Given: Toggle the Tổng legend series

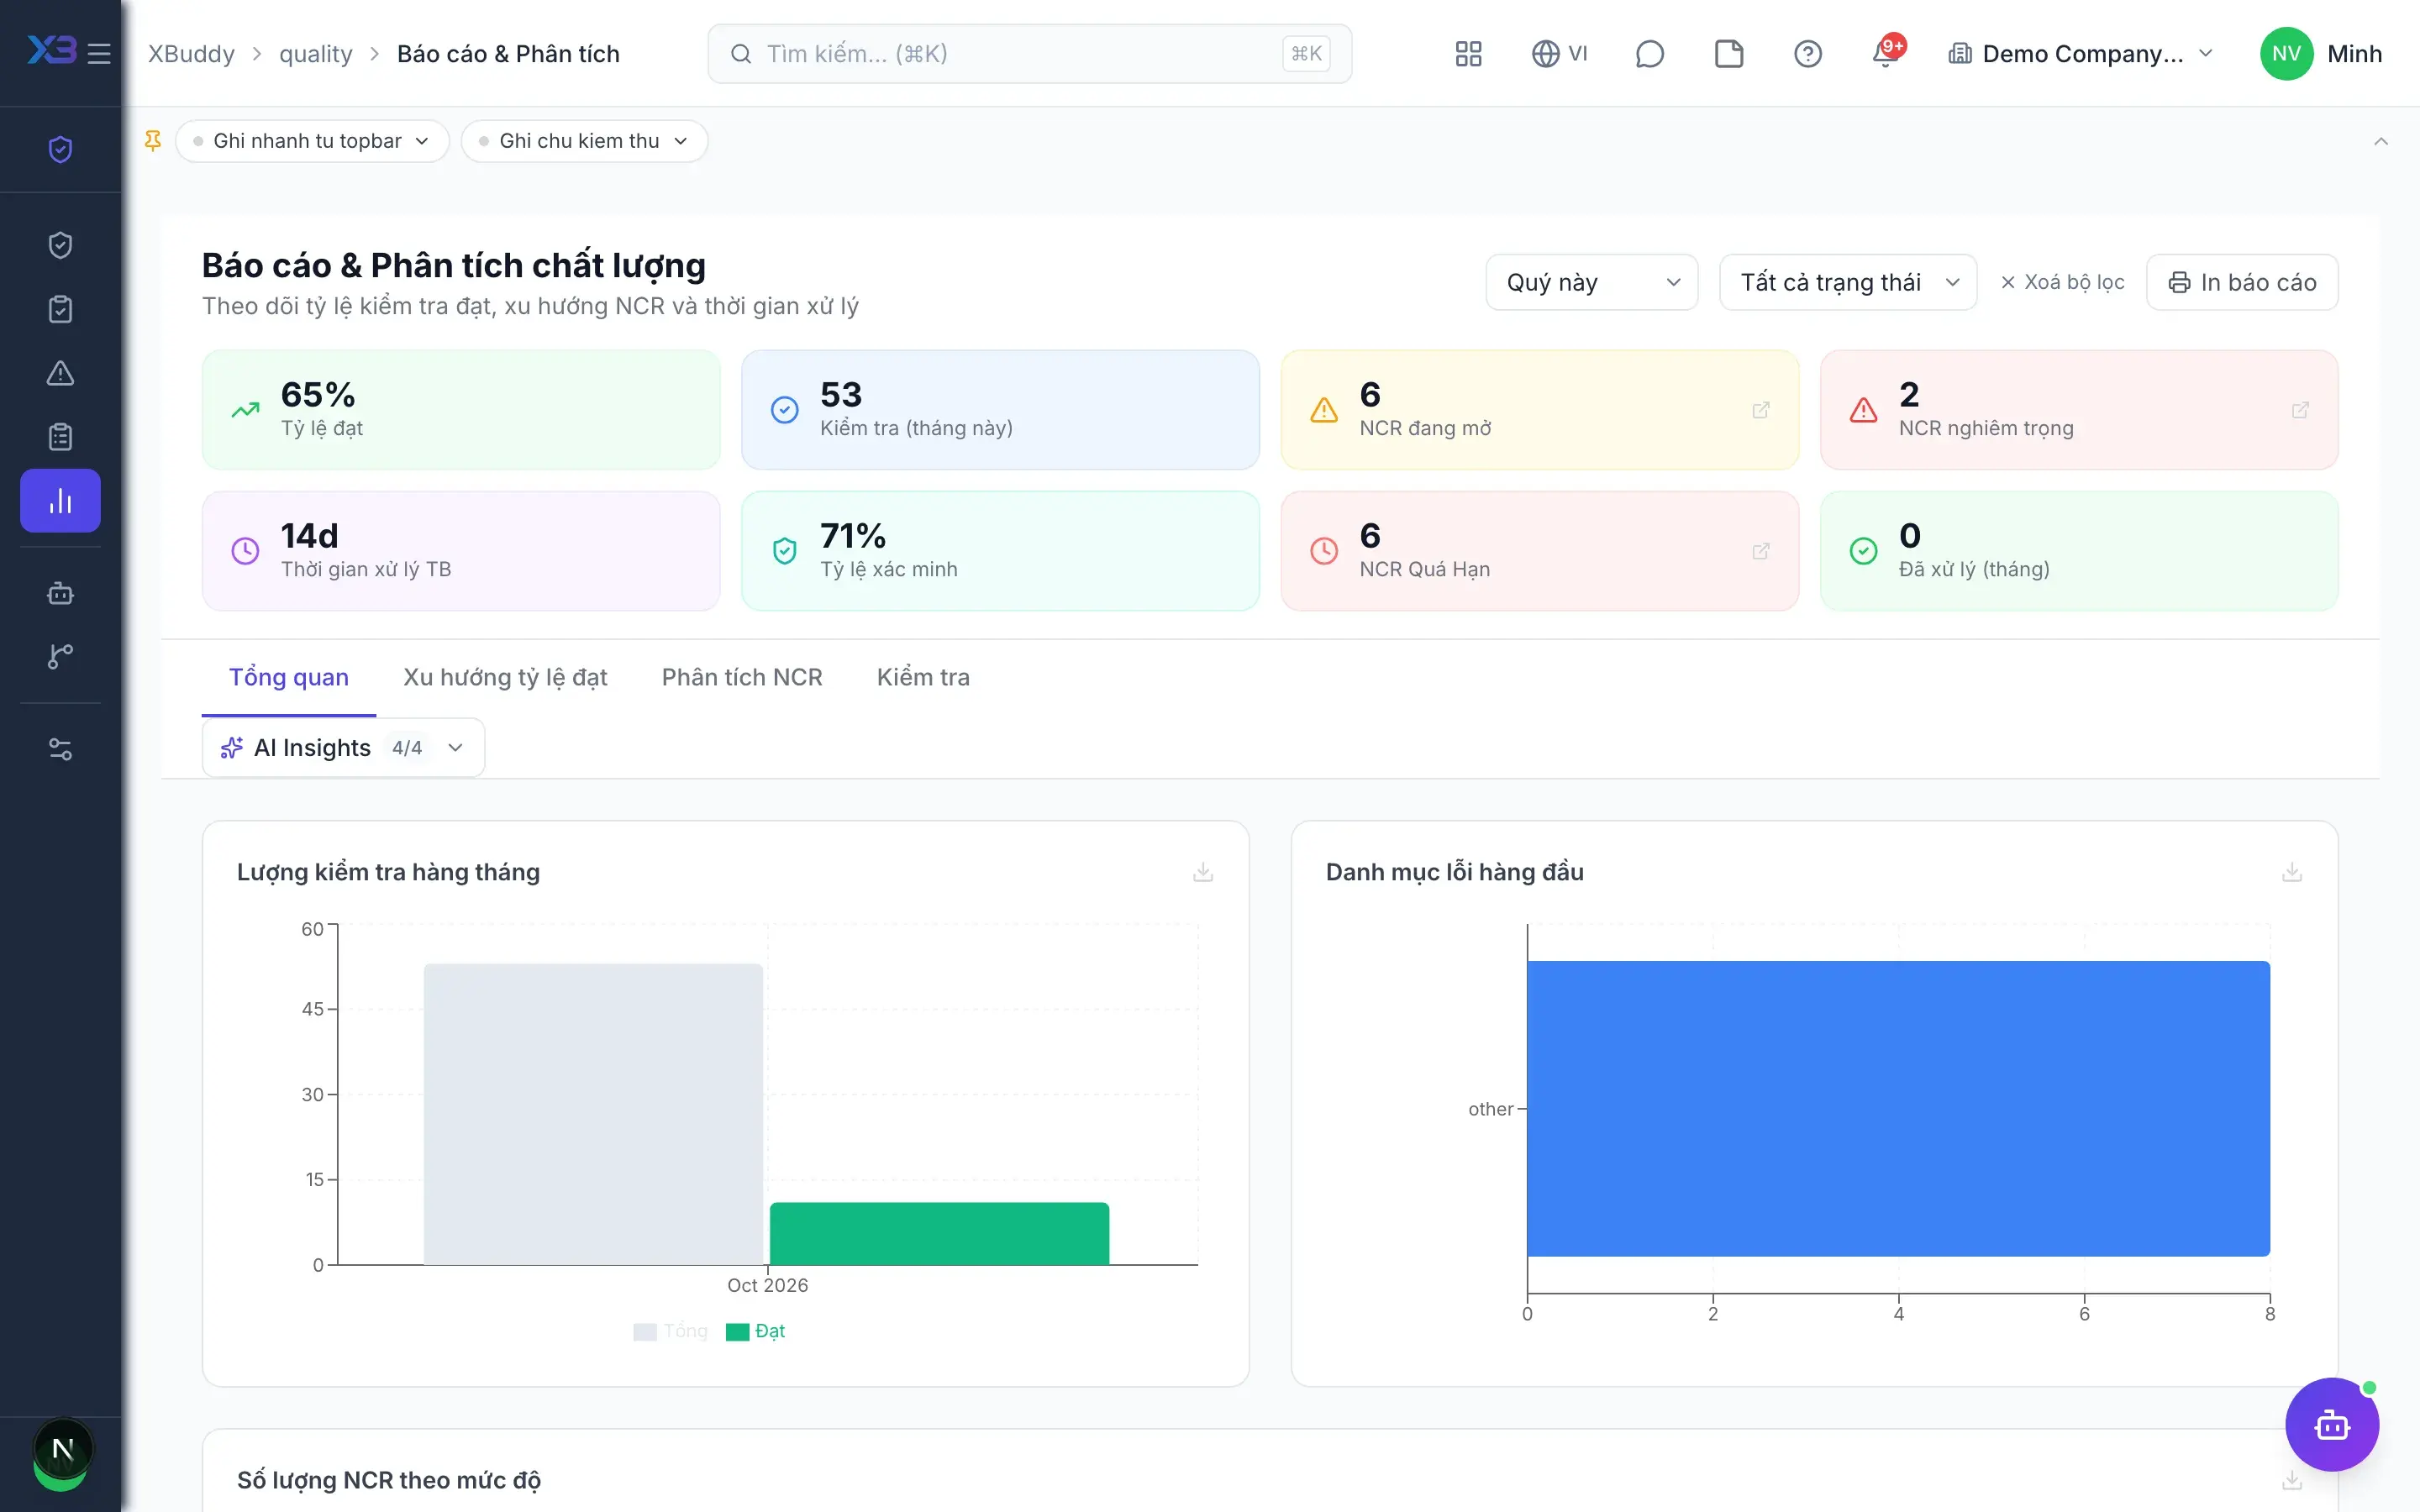Looking at the screenshot, I should click(670, 1331).
